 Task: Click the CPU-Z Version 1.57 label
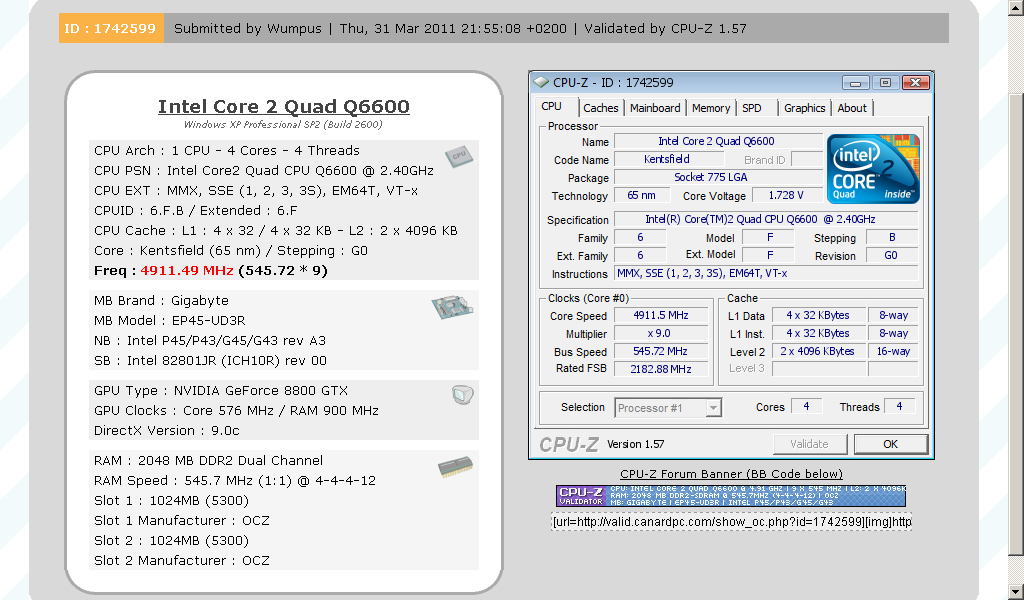[x=635, y=444]
